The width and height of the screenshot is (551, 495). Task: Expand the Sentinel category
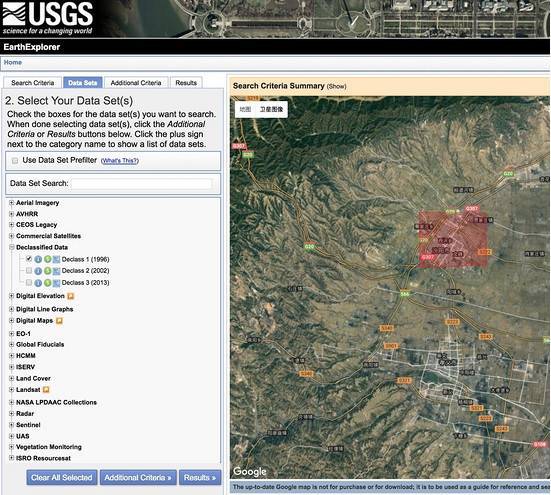pos(12,425)
